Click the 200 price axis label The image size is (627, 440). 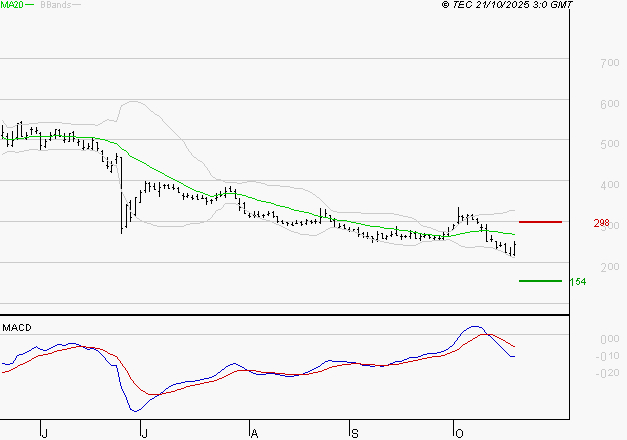click(x=610, y=267)
